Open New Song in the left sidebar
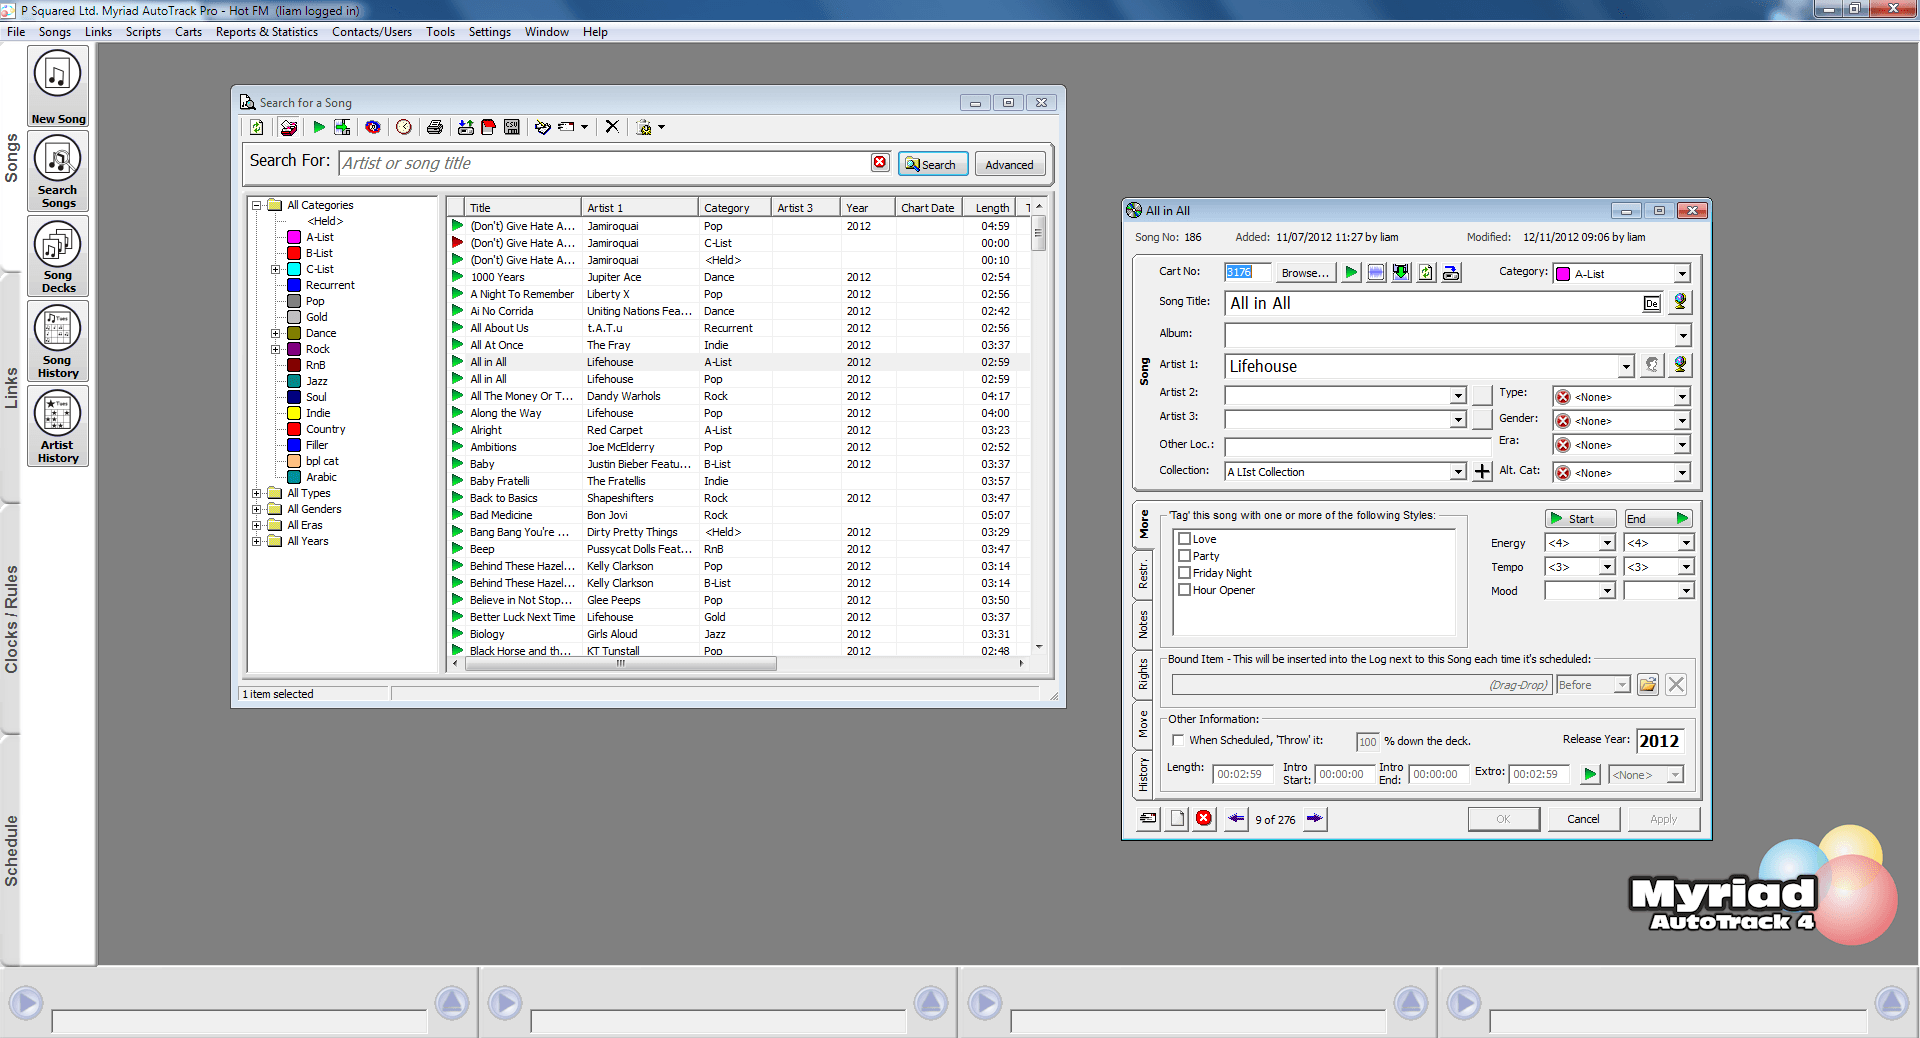1920x1038 pixels. [58, 86]
